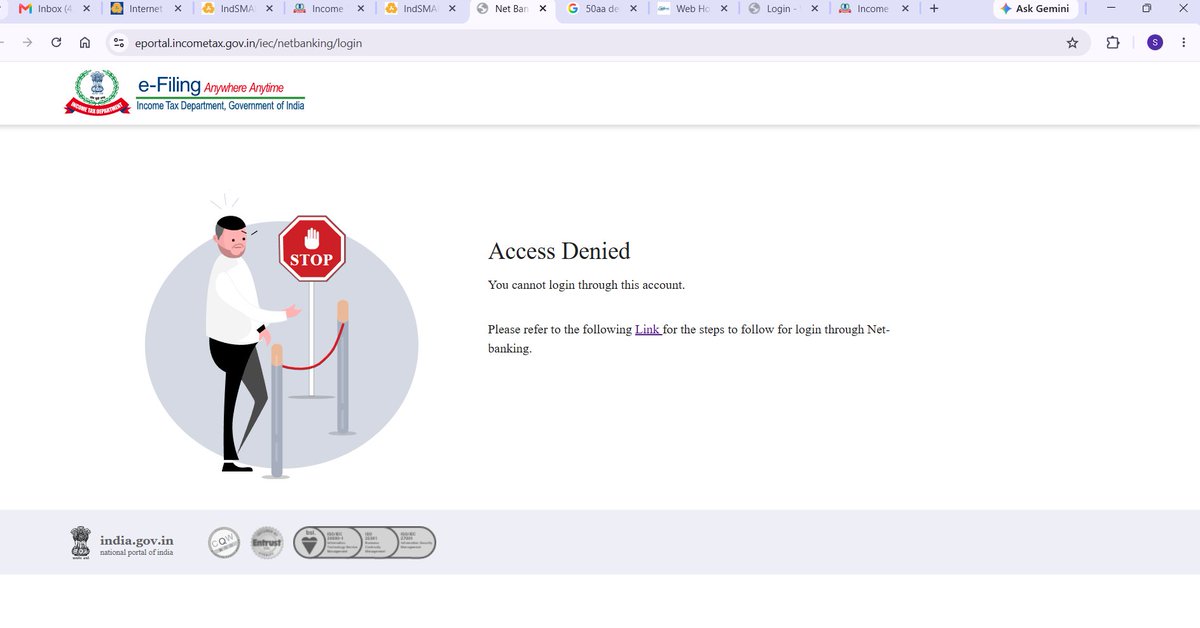Close the Gmail Inbox tab
Image resolution: width=1200 pixels, height=628 pixels.
pyautogui.click(x=87, y=9)
